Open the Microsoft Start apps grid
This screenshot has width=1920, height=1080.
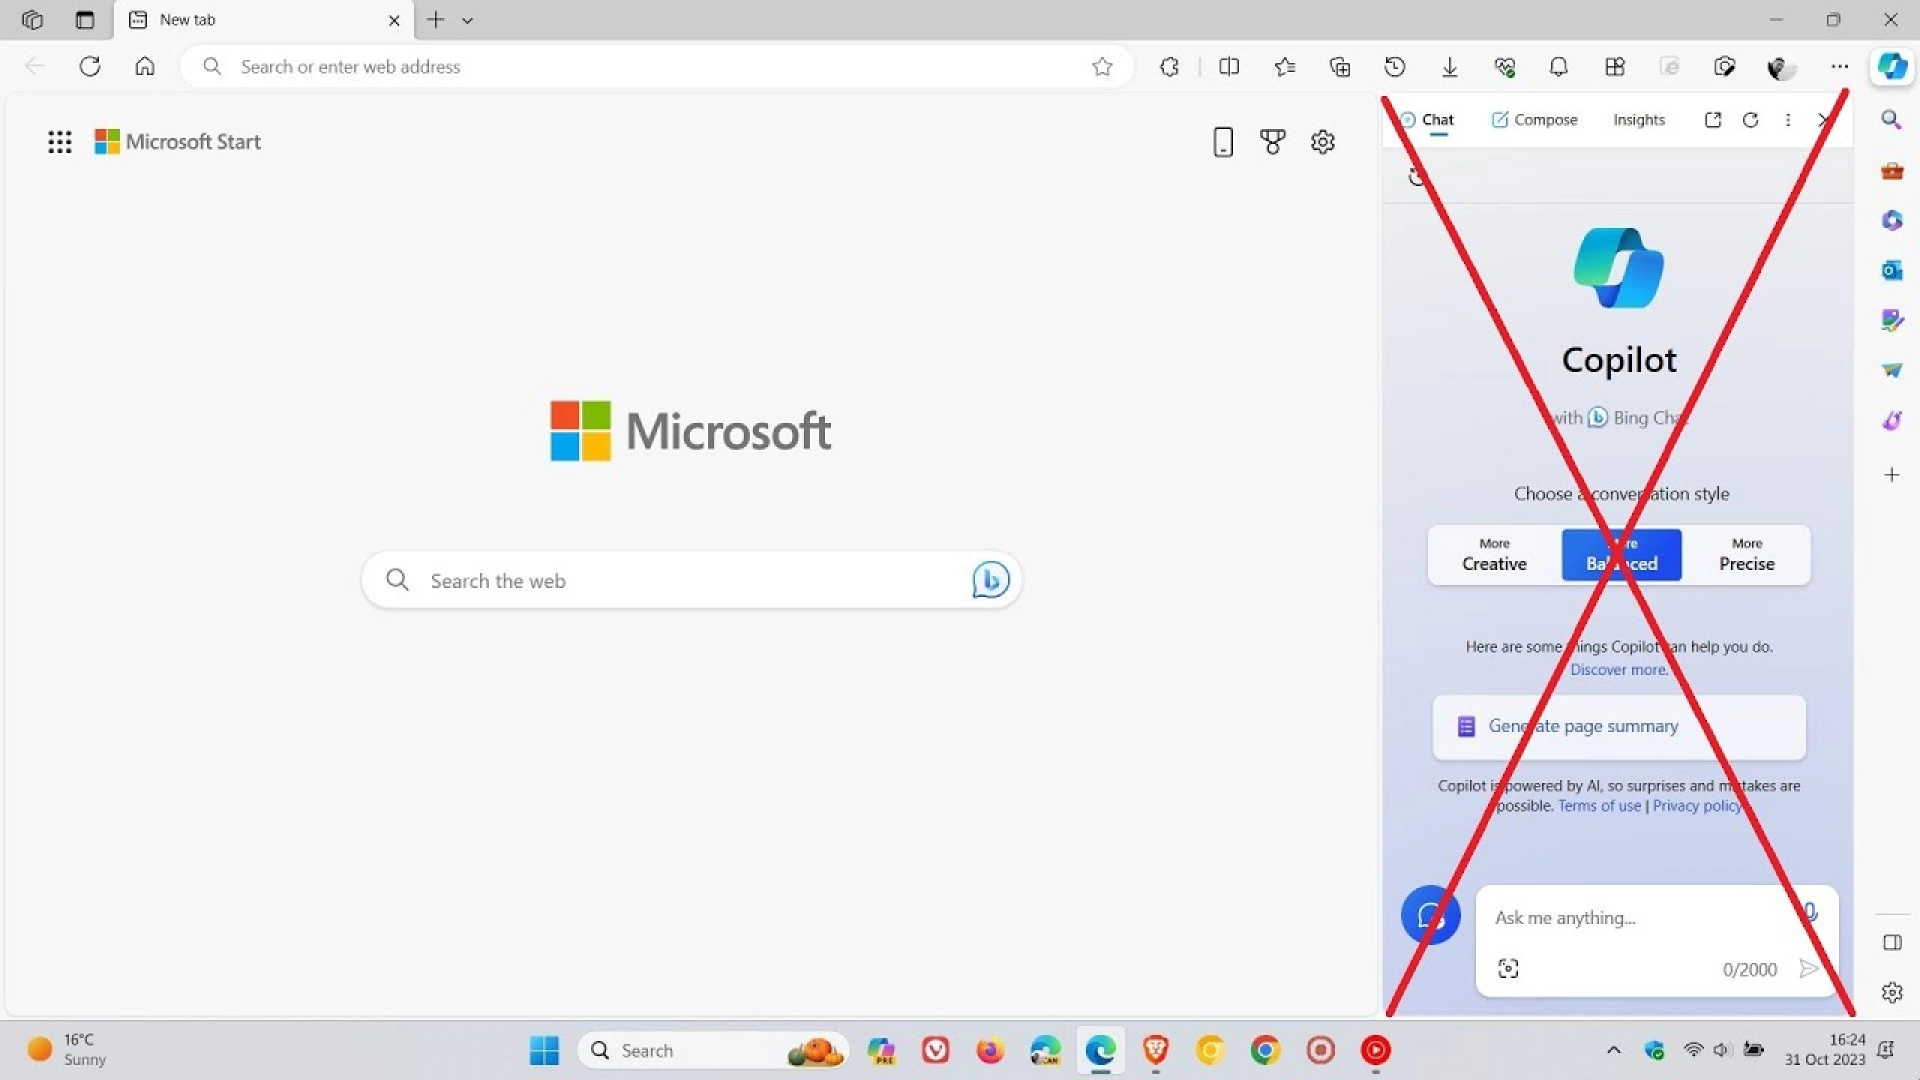tap(60, 142)
